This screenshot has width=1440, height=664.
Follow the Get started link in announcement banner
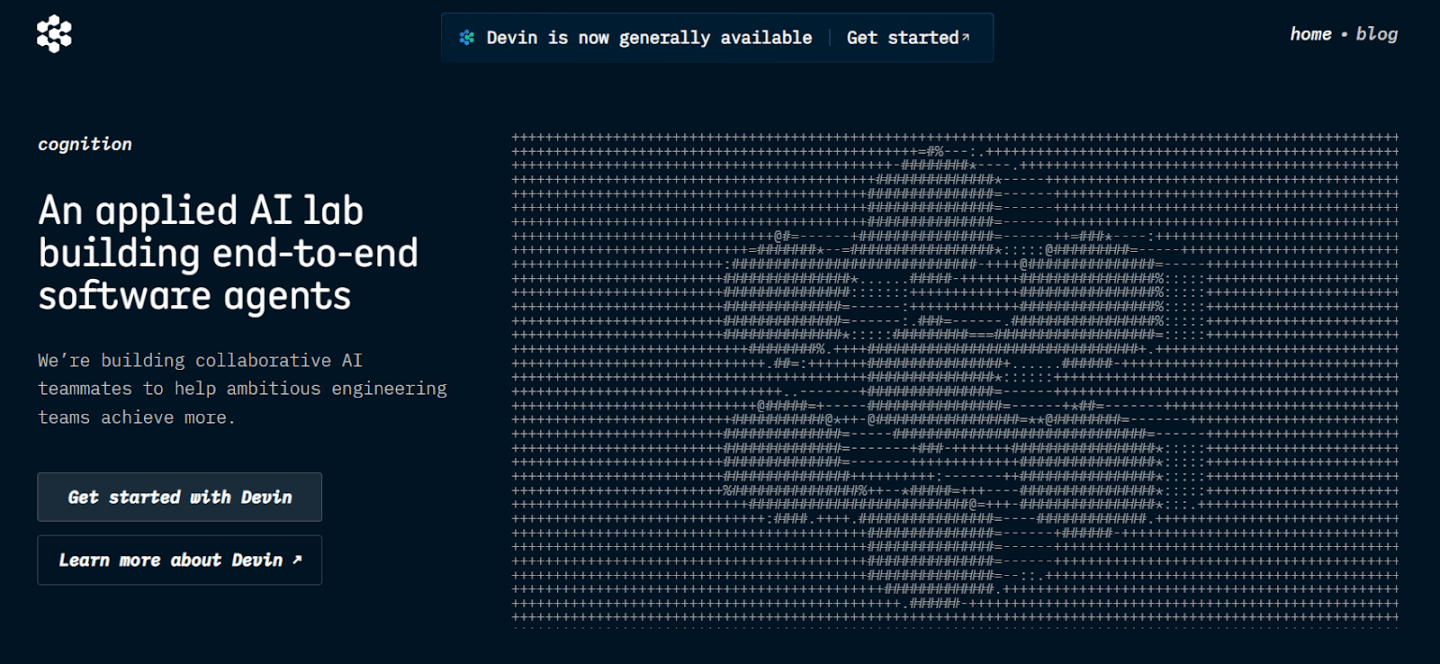tap(902, 38)
